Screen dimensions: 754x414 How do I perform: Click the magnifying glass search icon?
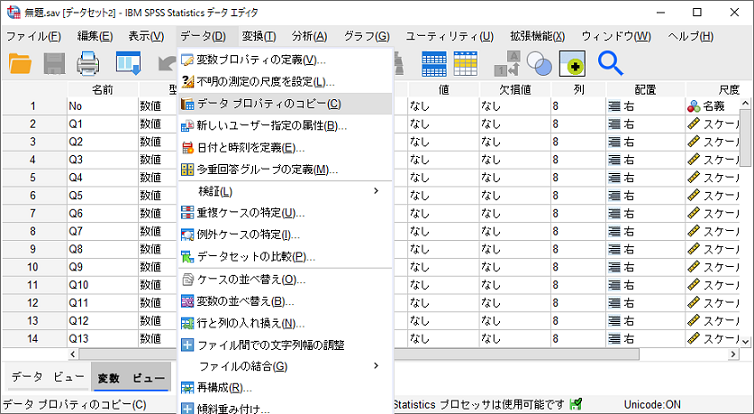pos(610,64)
